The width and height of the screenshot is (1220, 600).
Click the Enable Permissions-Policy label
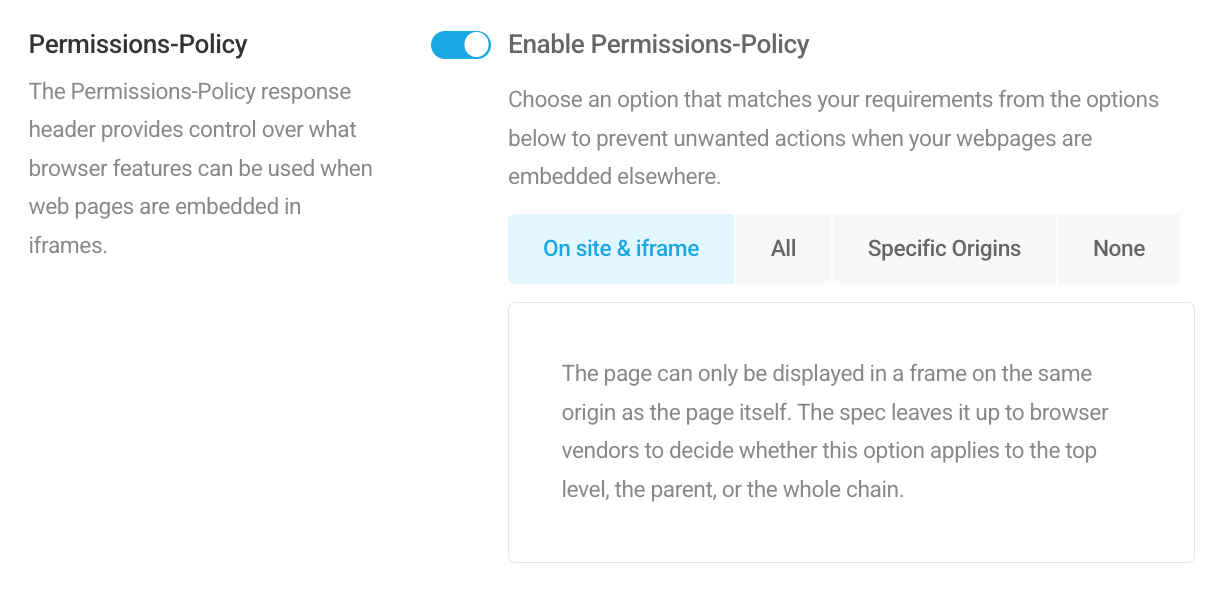click(659, 44)
